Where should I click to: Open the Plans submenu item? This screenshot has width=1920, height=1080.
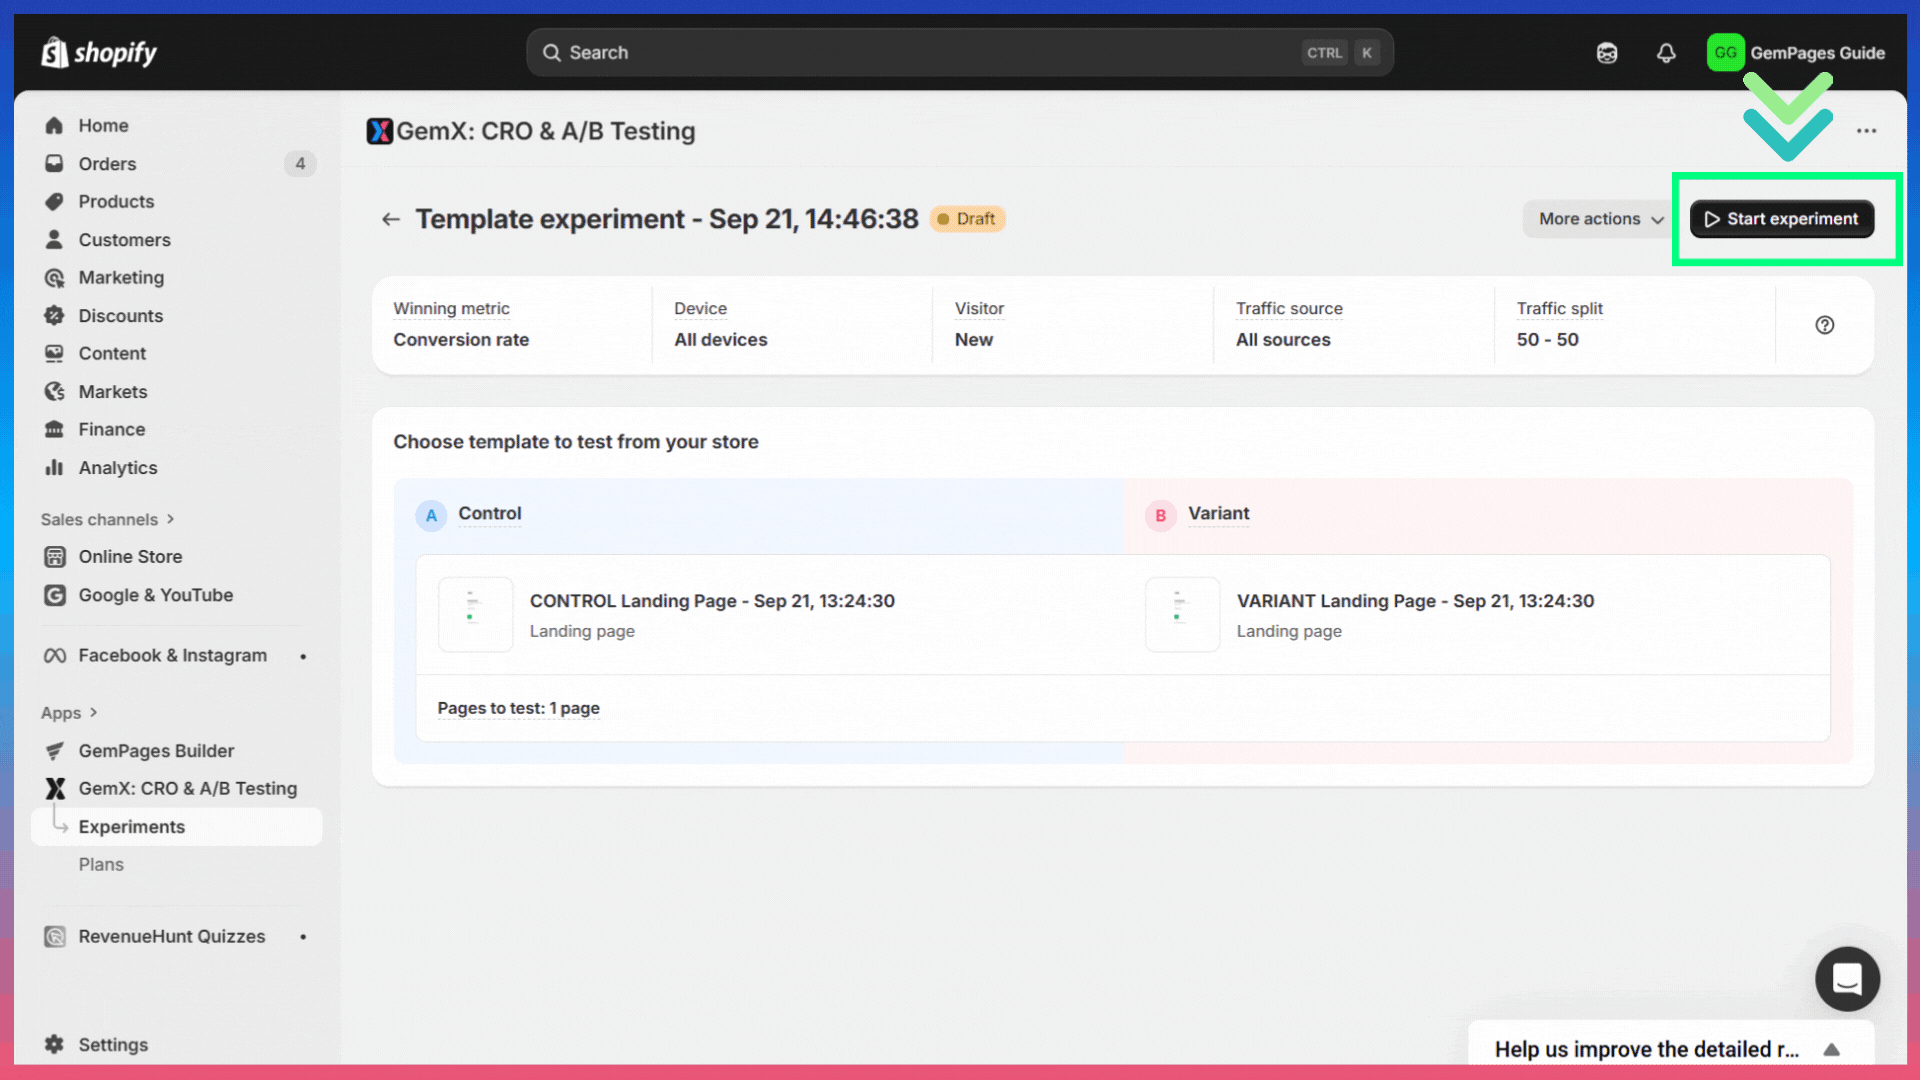[x=101, y=864]
